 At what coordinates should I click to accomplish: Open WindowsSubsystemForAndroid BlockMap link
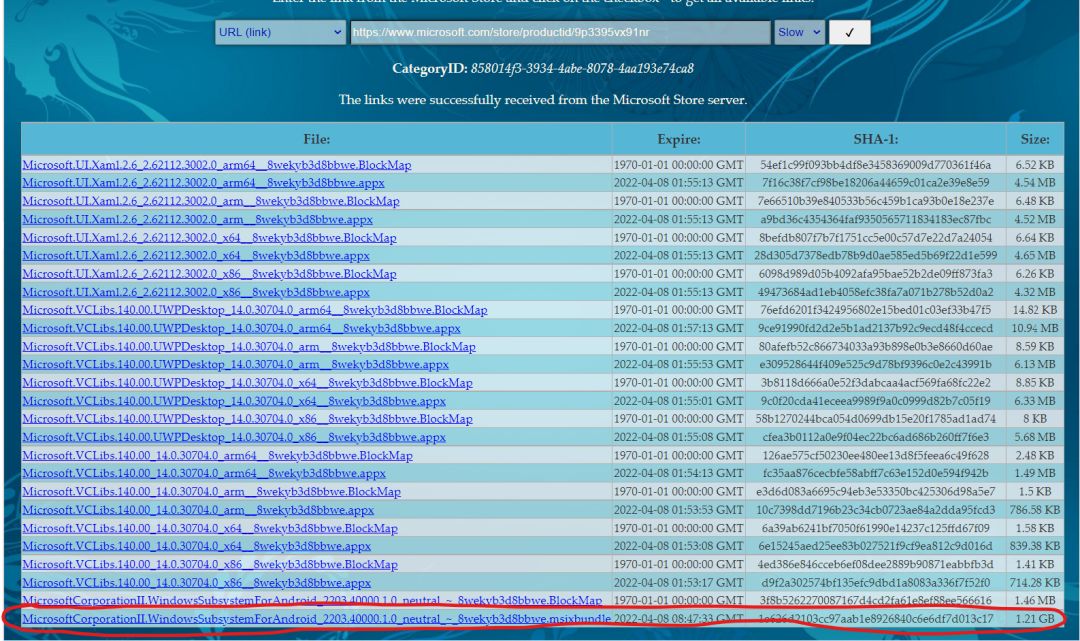312,600
